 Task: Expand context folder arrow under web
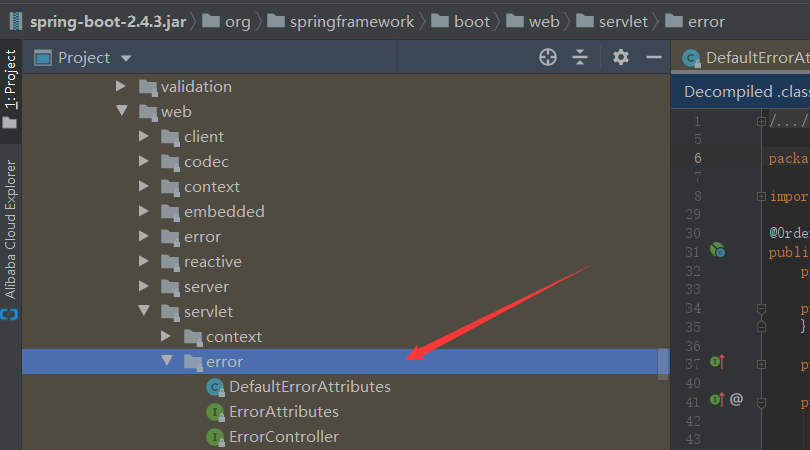(x=144, y=185)
